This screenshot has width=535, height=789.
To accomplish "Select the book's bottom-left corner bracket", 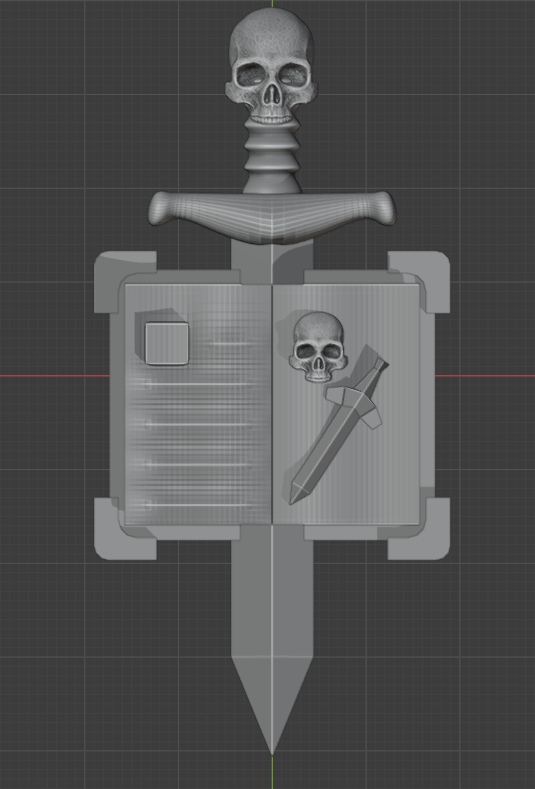I will [123, 529].
